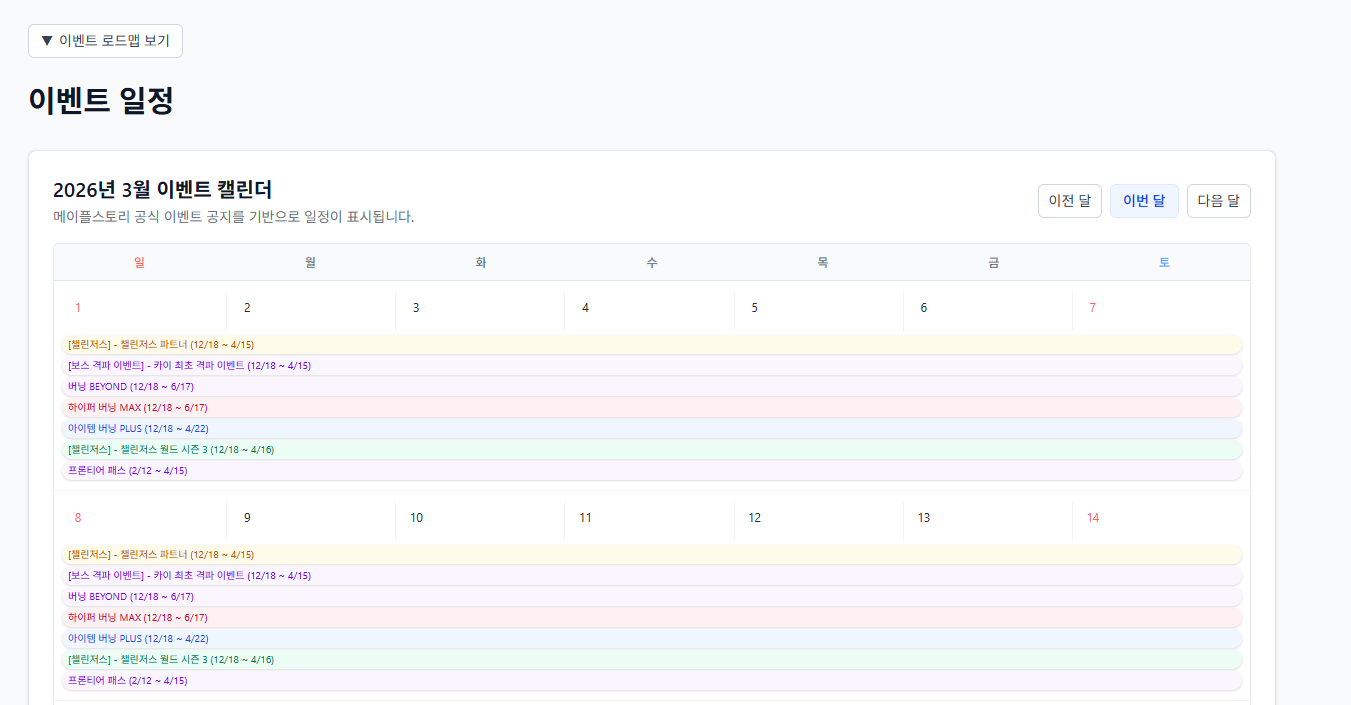Expand the 이벤트 로드맵 보기 panel
Screen dimensions: 1351x705
[104, 41]
